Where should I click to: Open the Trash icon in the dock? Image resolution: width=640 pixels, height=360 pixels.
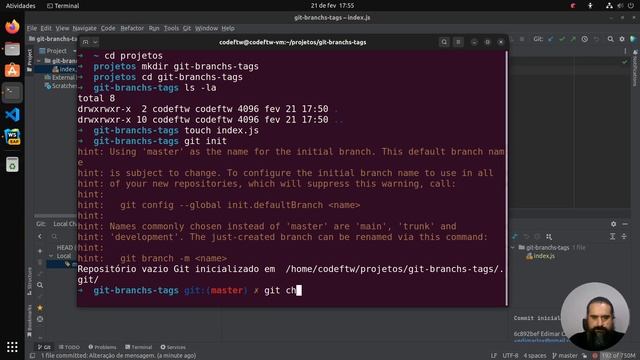(12, 164)
